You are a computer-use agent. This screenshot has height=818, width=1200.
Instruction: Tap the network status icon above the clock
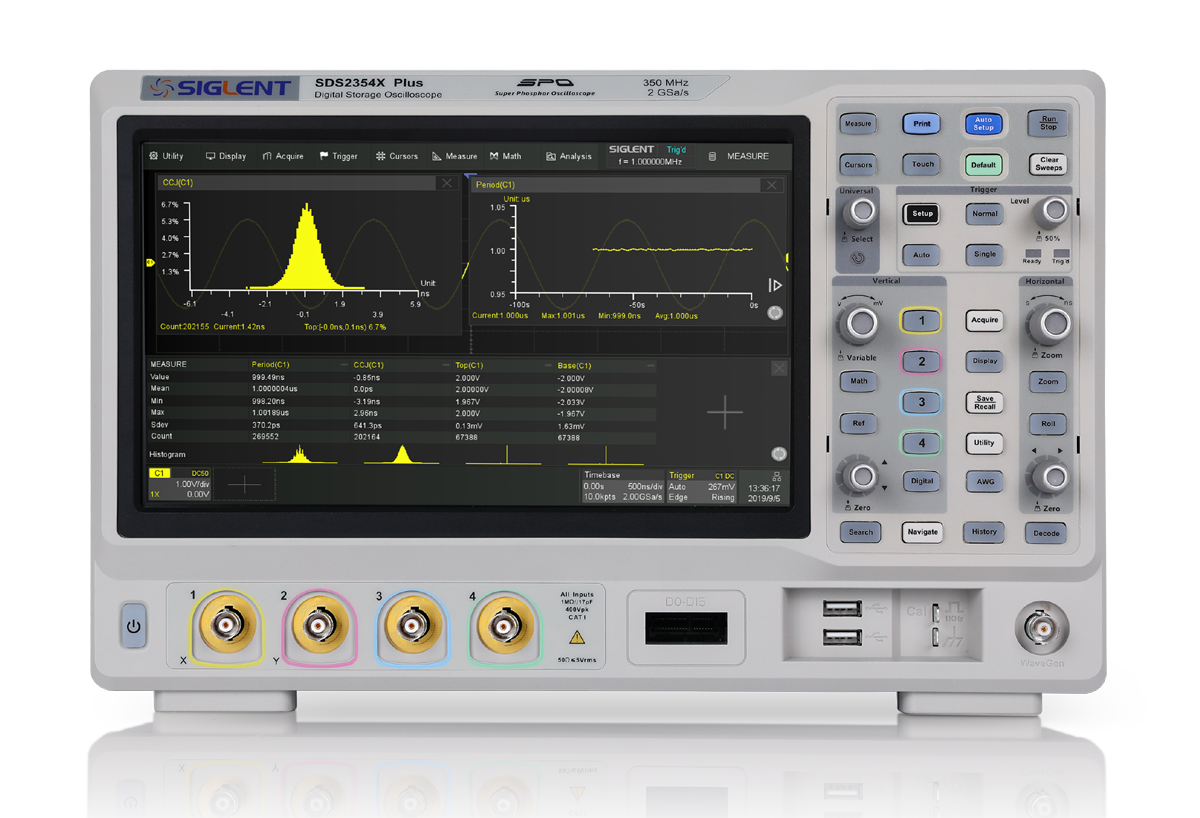[x=775, y=475]
